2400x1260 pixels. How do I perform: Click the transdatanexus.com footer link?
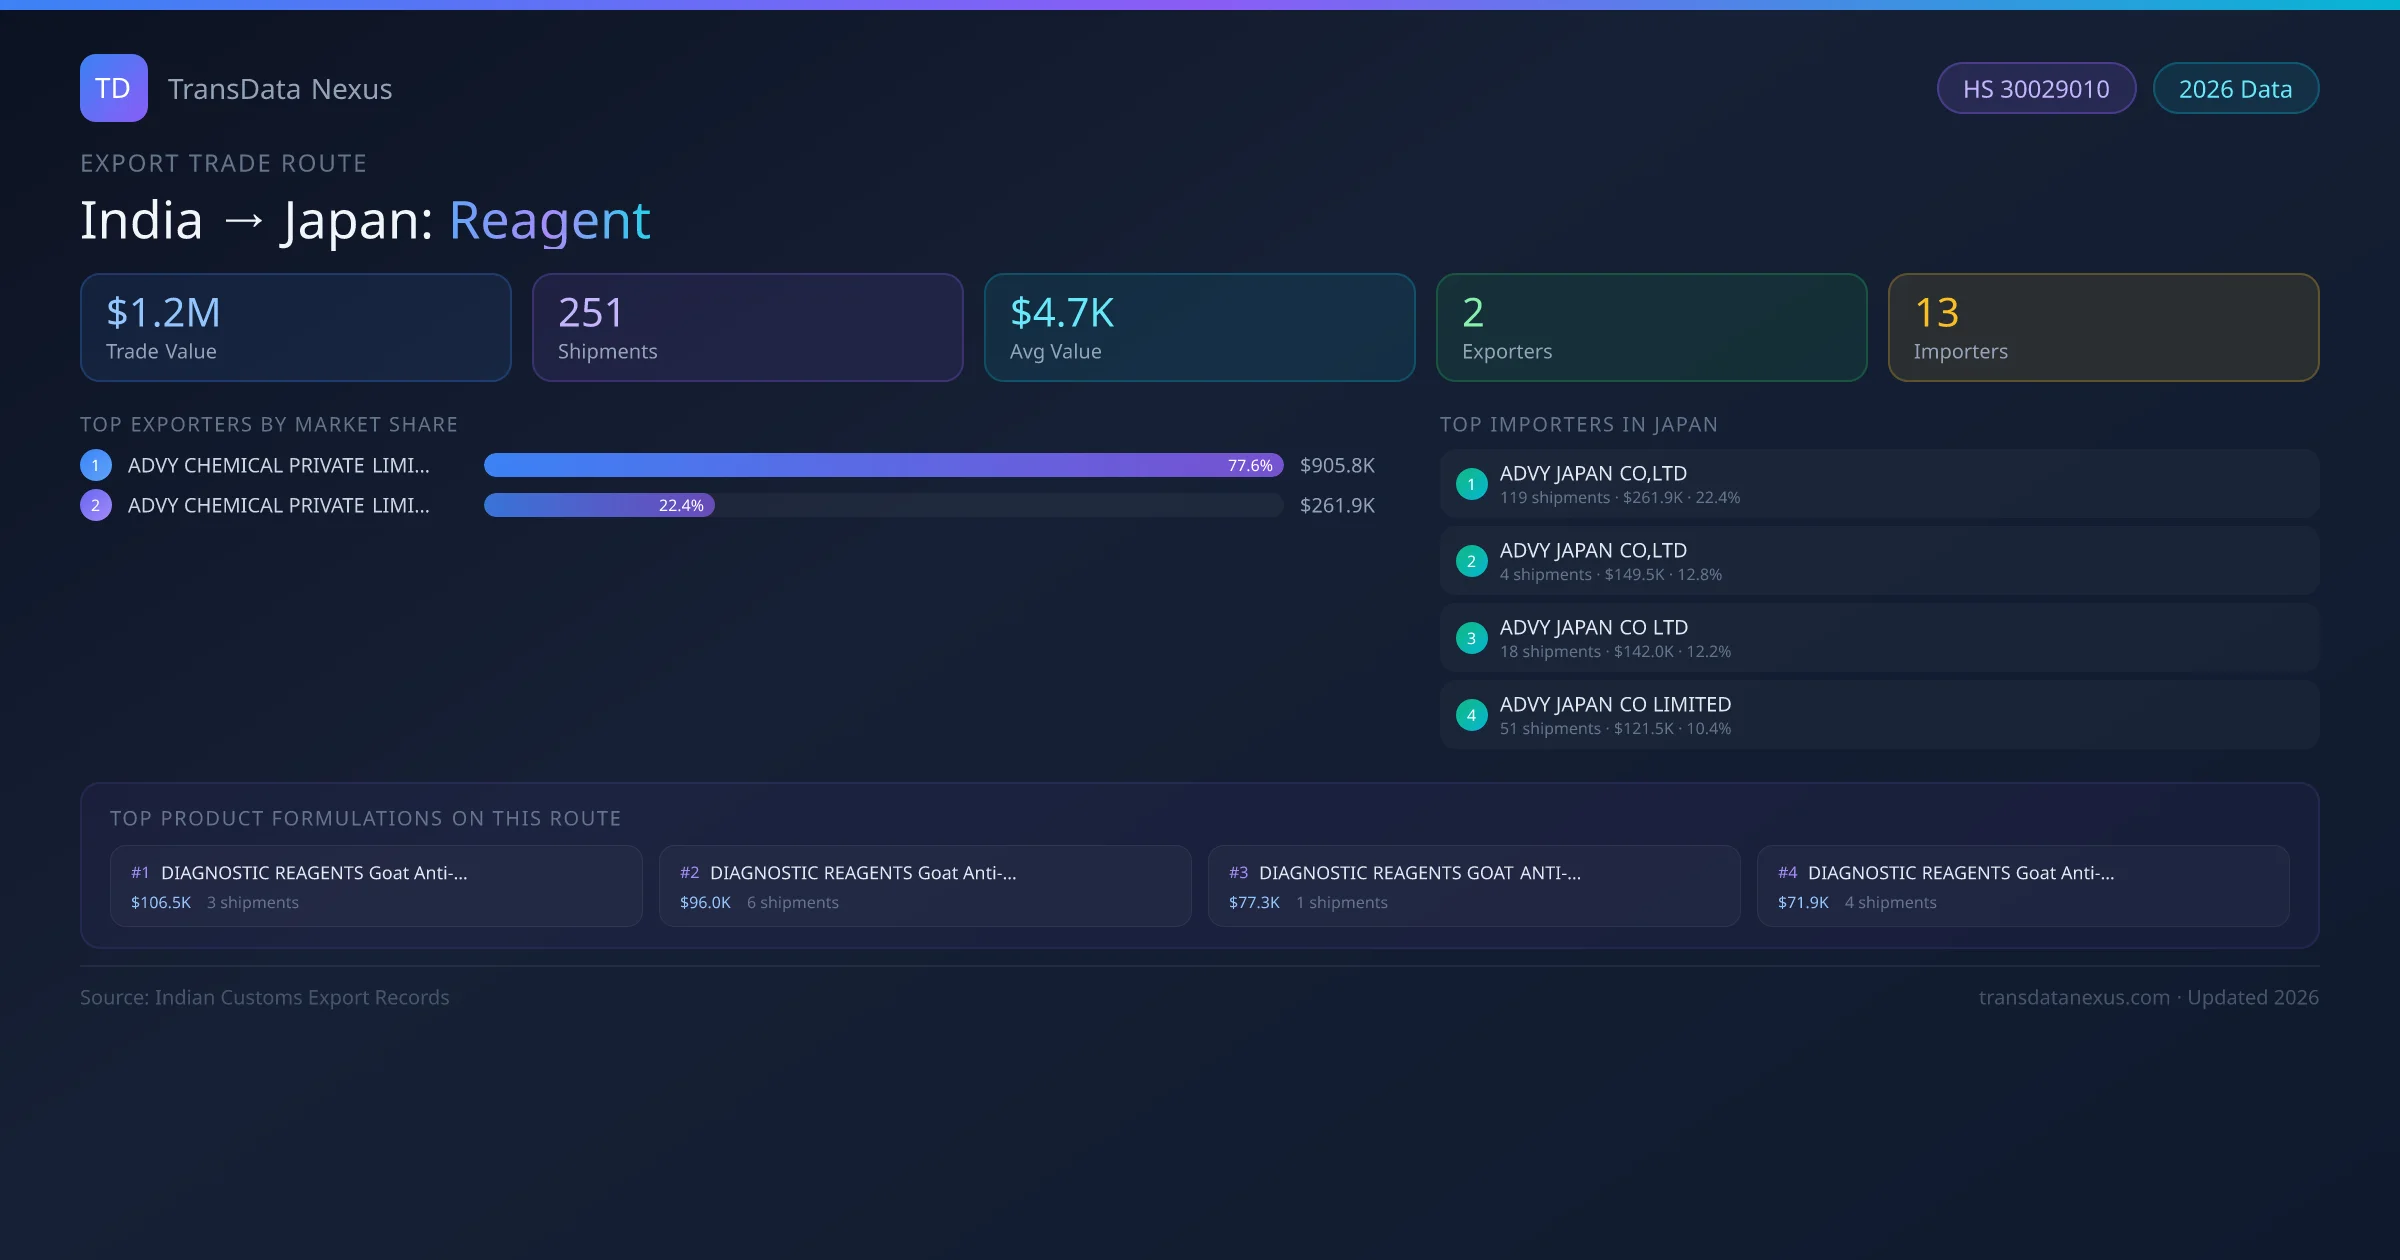click(2073, 997)
